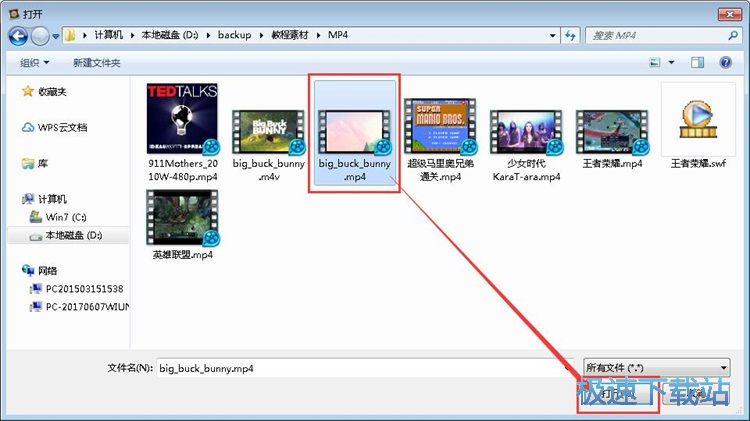Select 网络 in the navigation pane
This screenshot has height=421, width=750.
click(47, 271)
